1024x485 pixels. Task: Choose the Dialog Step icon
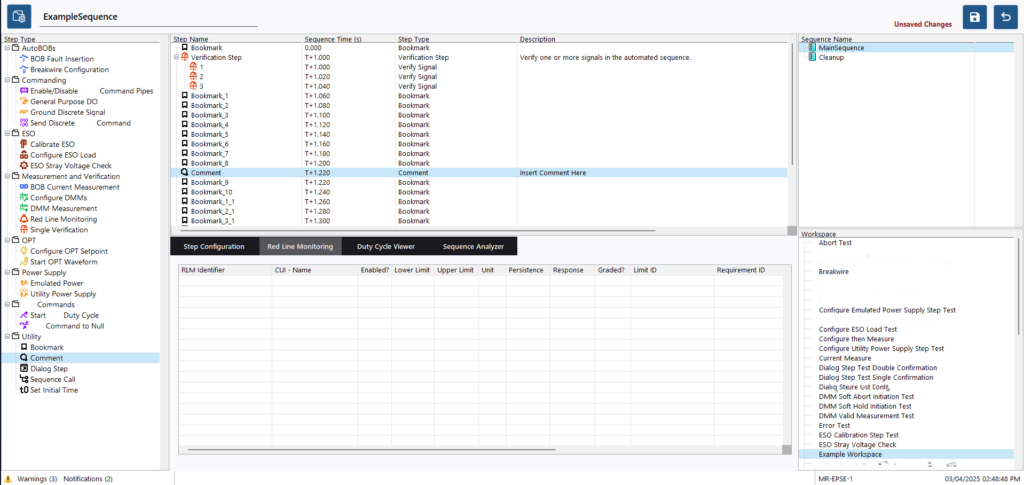pos(25,369)
